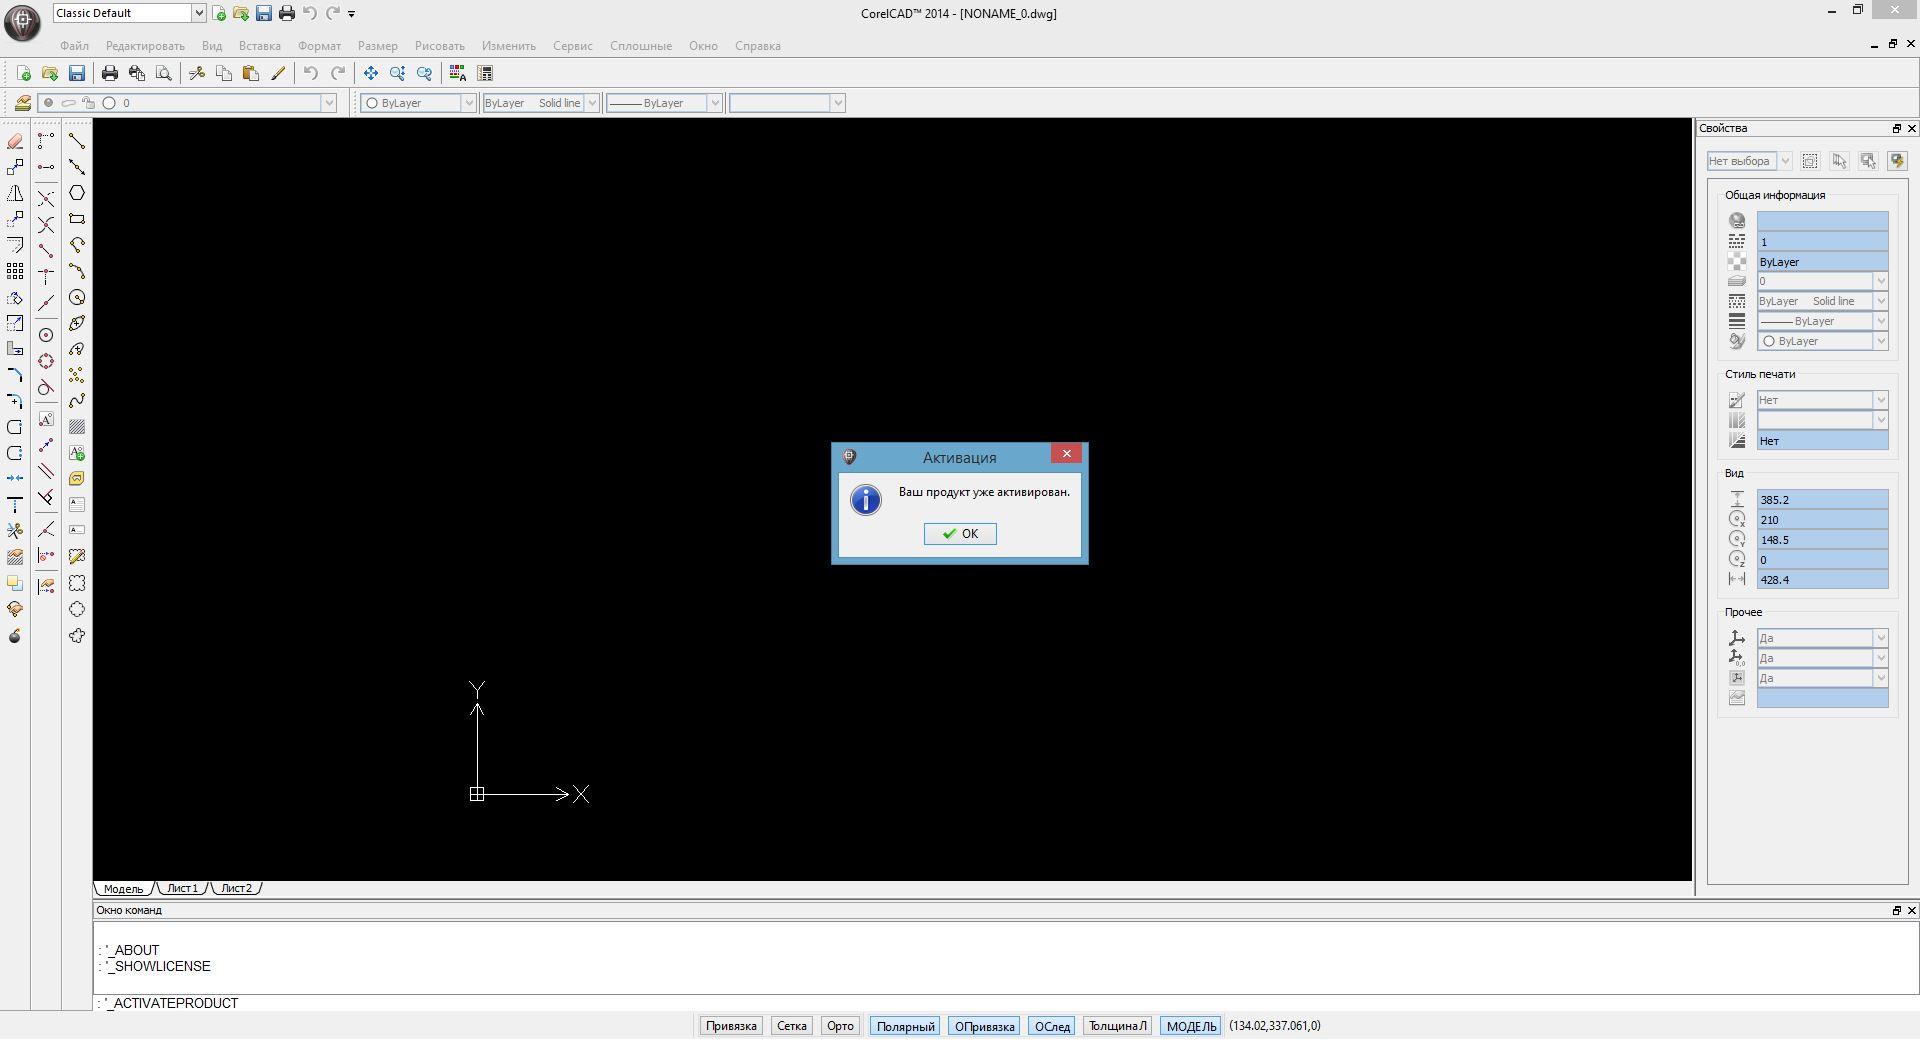
Task: Click the Save icon in standard toolbar
Action: [x=77, y=73]
